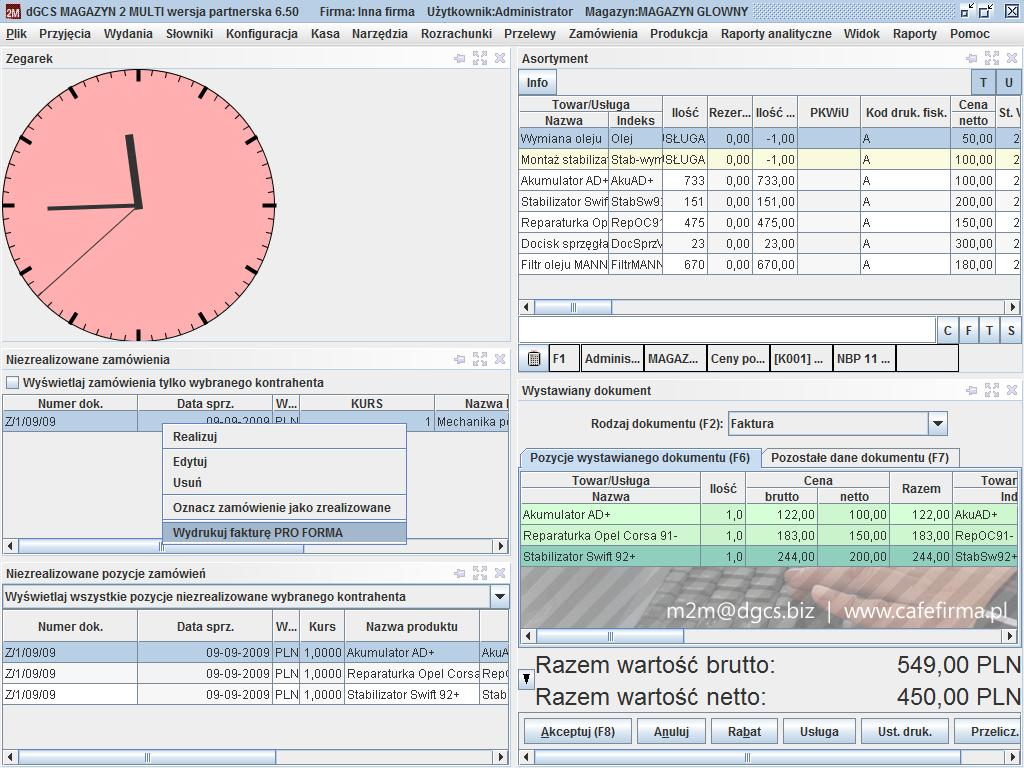
Task: Maximize the Wystawiany dokument panel
Action: pyautogui.click(x=991, y=390)
